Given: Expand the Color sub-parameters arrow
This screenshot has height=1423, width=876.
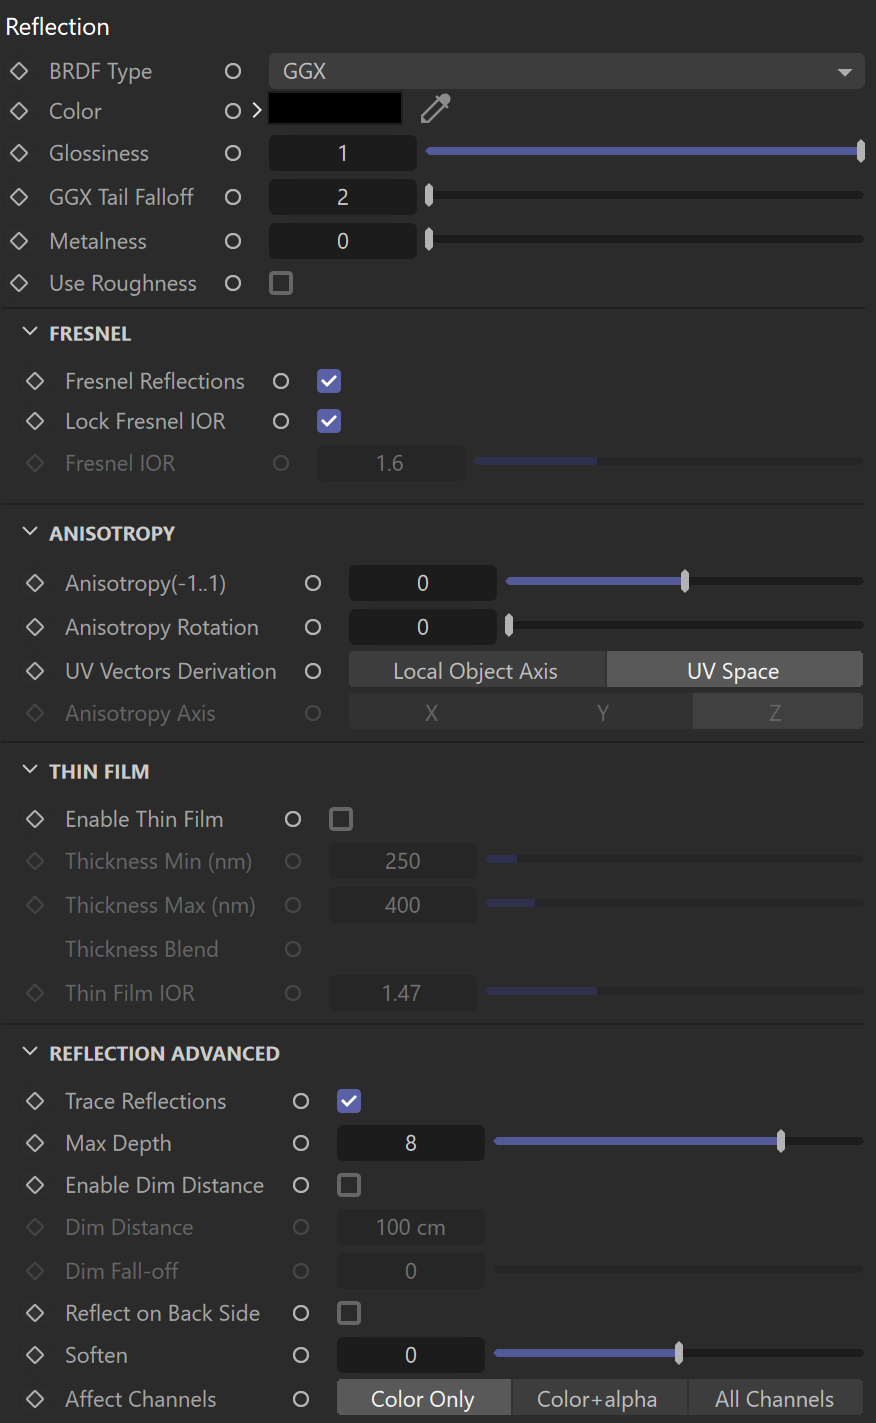Looking at the screenshot, I should pos(257,110).
